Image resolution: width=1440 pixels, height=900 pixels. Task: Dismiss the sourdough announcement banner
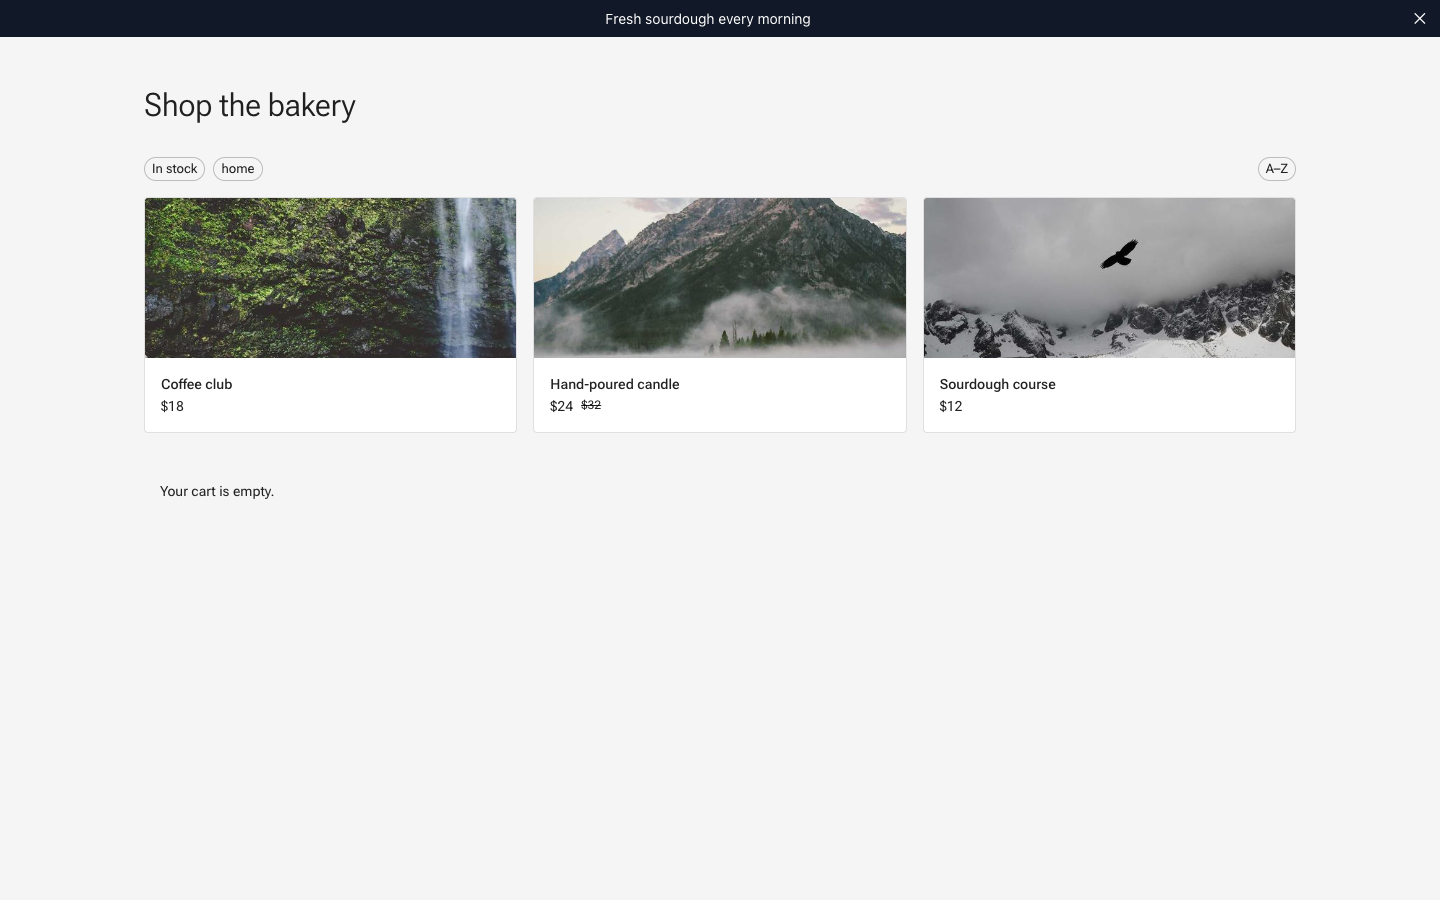pyautogui.click(x=1419, y=18)
